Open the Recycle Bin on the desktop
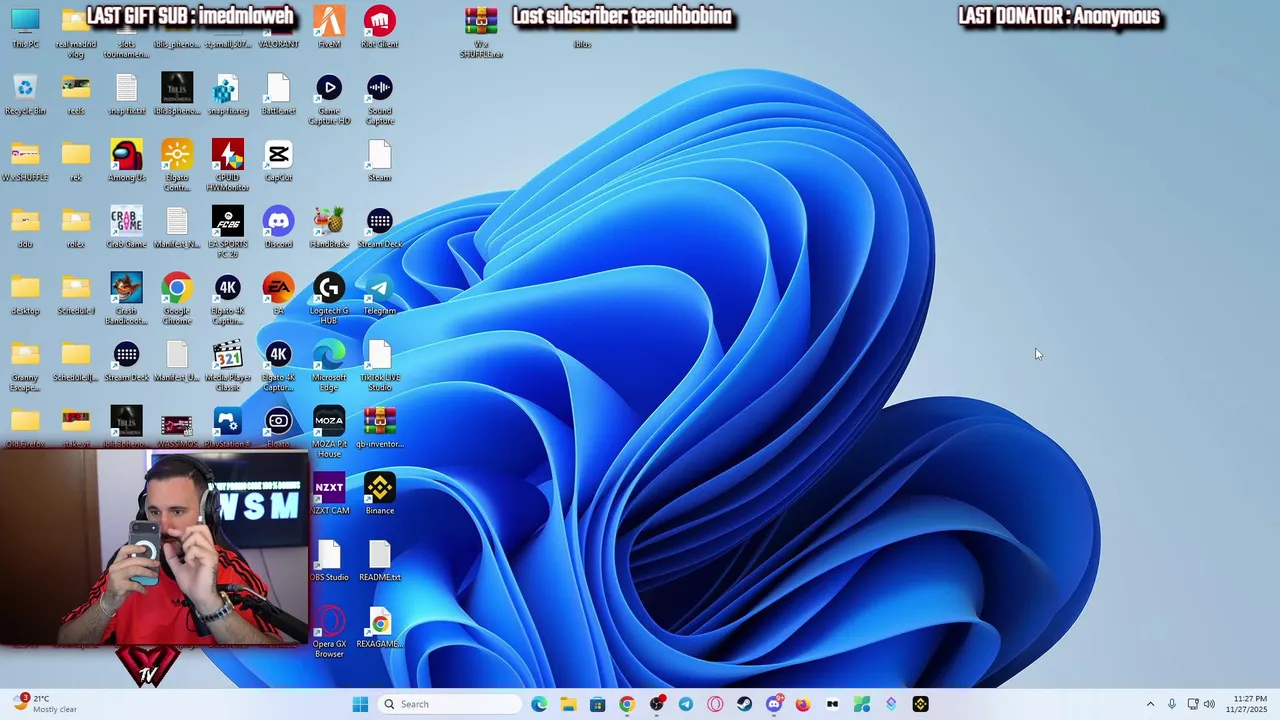The height and width of the screenshot is (720, 1280). tap(25, 96)
